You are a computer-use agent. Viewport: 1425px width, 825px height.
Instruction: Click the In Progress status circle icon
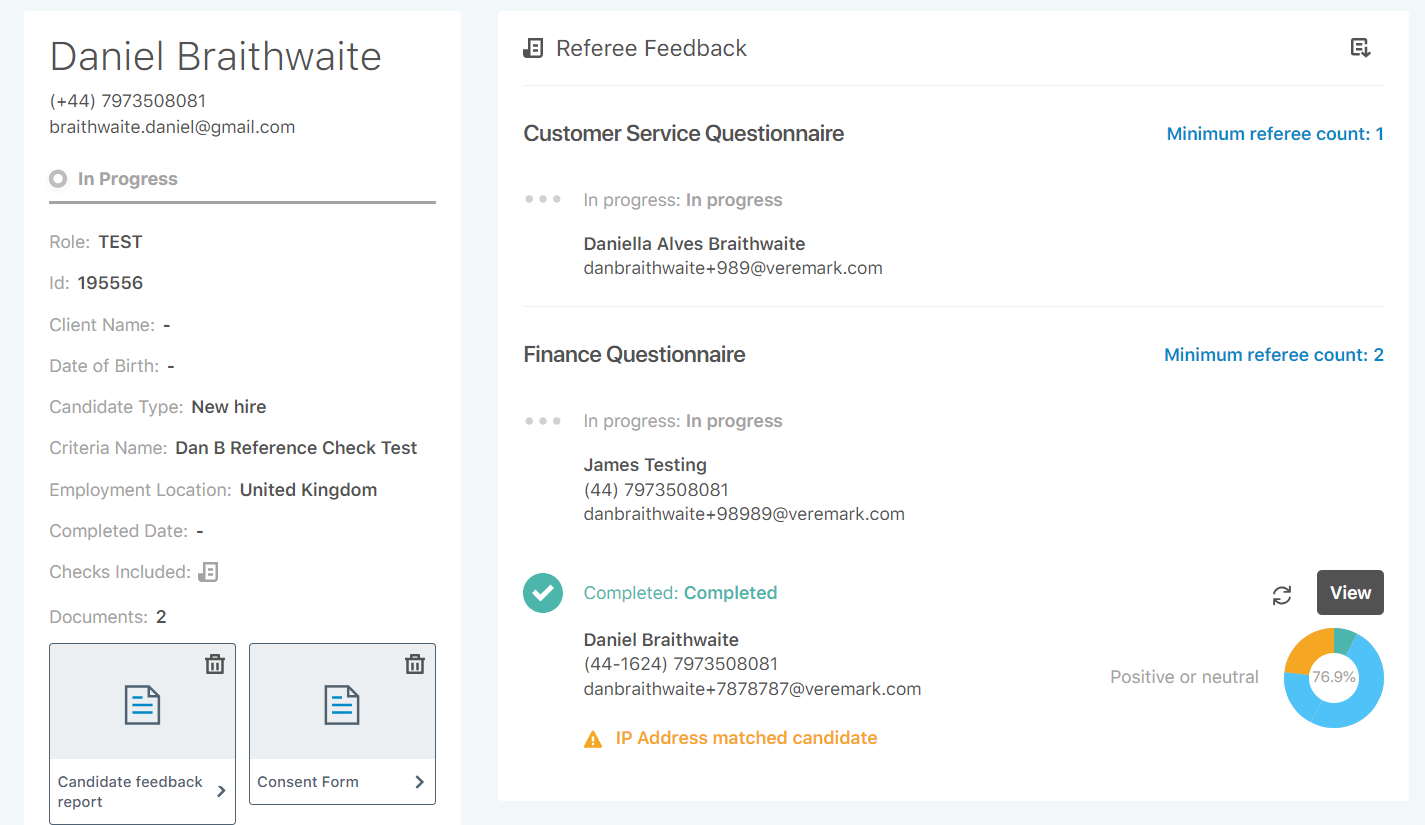58,179
